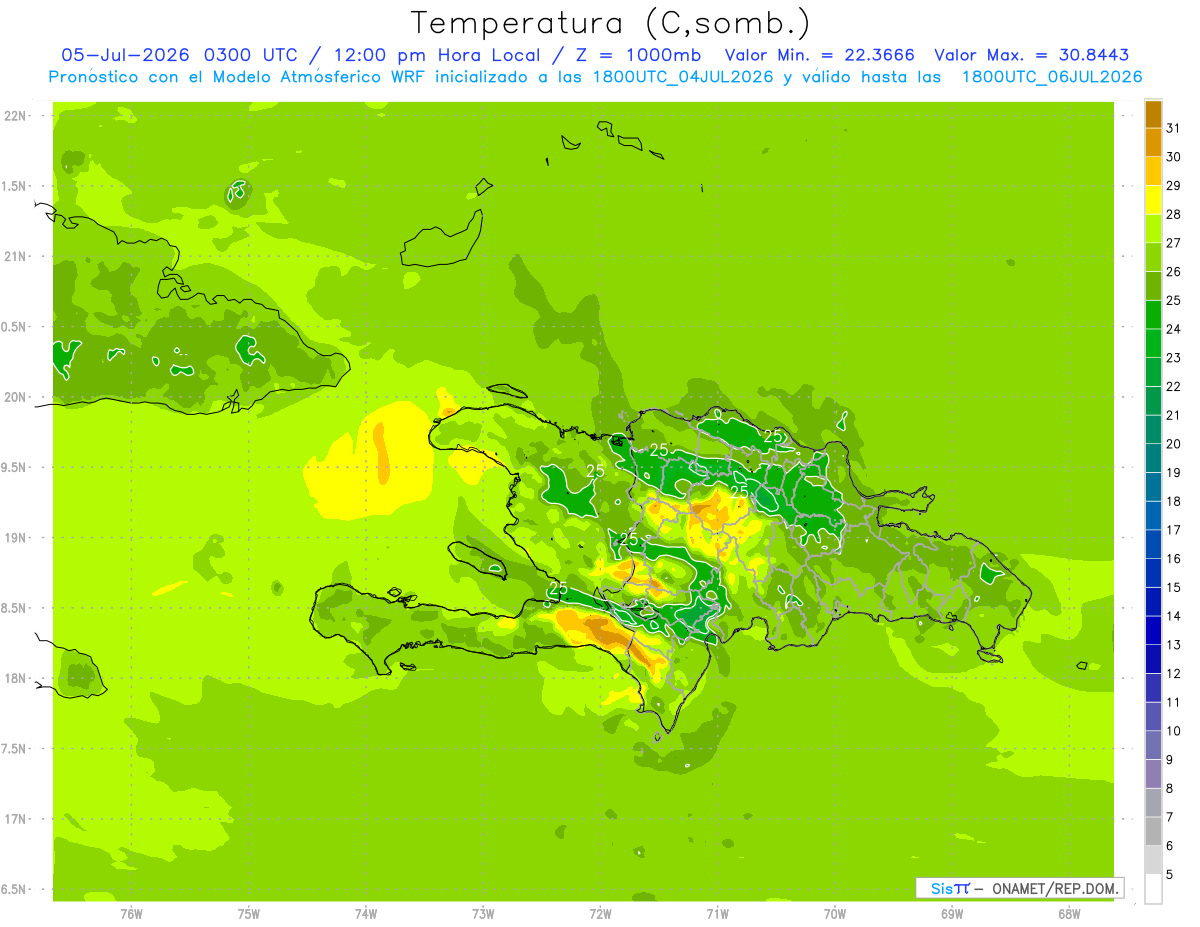Pick the gray swatch between 6 and 7
This screenshot has width=1200, height=927.
tap(1153, 831)
